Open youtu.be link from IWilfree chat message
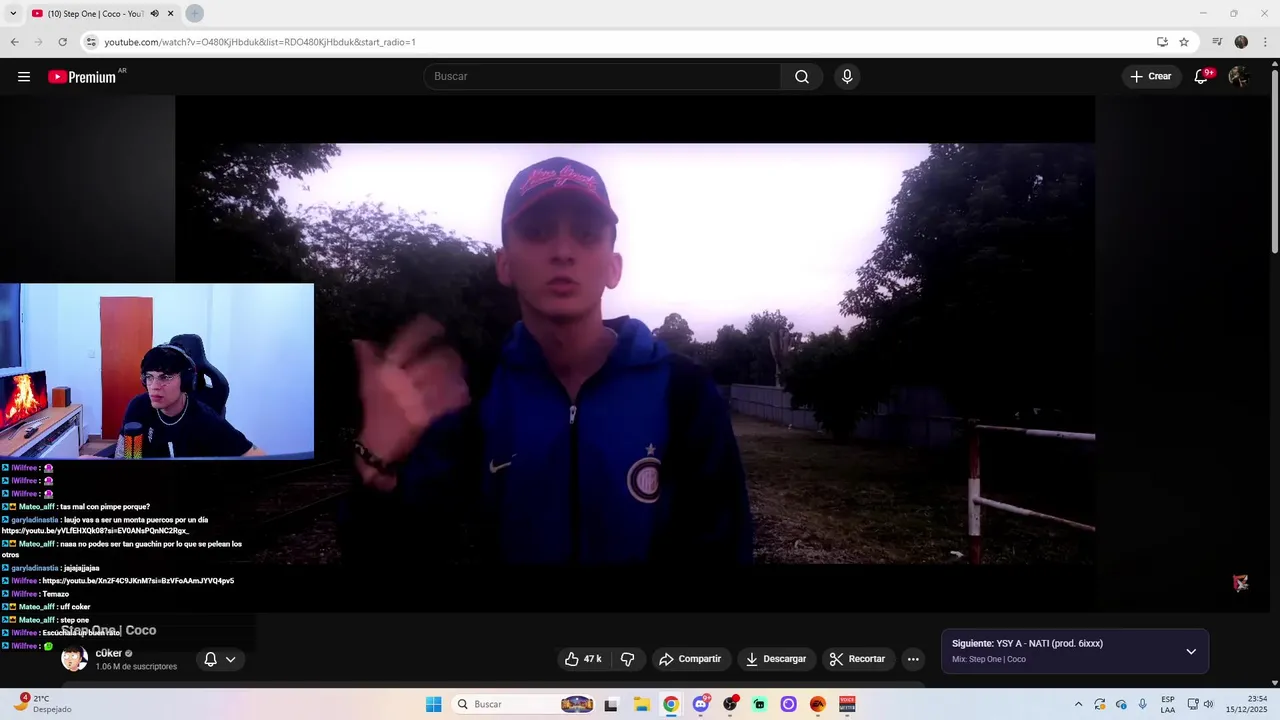The height and width of the screenshot is (720, 1280). [138, 581]
